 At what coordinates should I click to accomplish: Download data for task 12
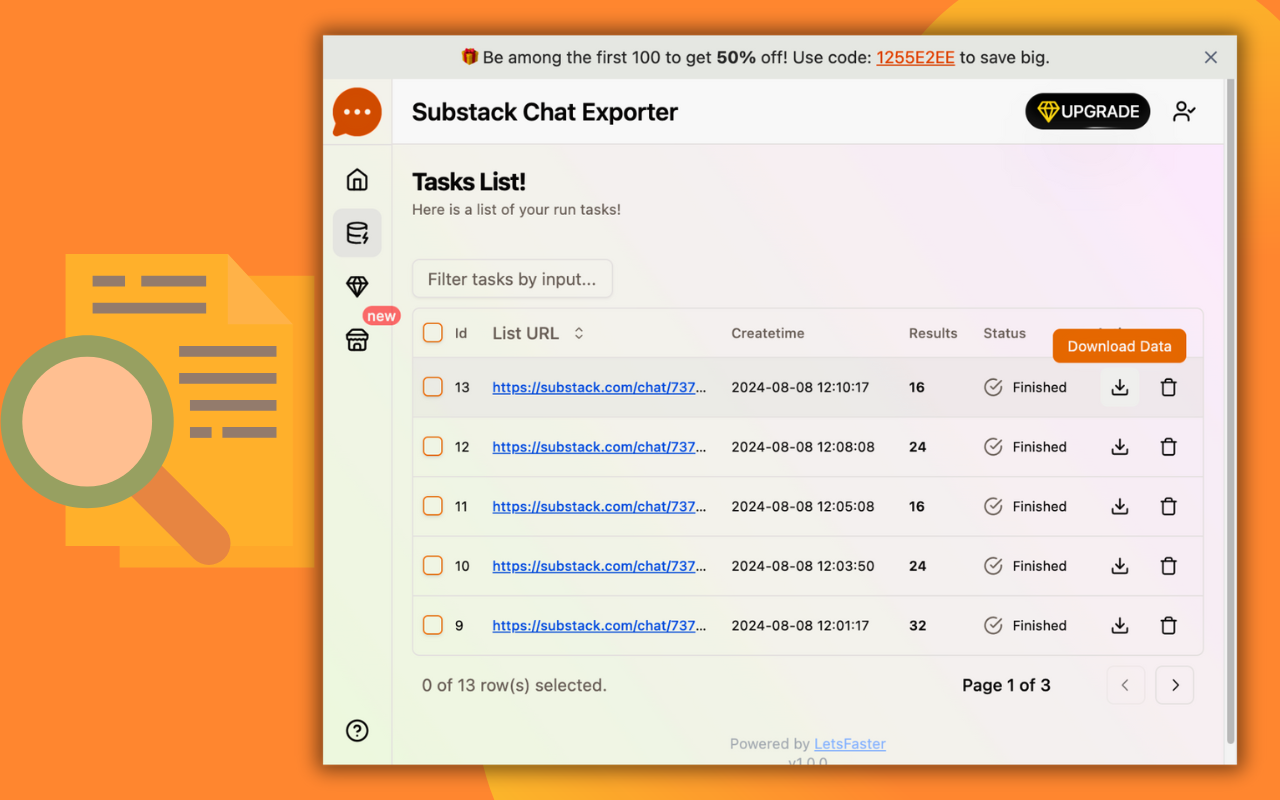(1120, 447)
